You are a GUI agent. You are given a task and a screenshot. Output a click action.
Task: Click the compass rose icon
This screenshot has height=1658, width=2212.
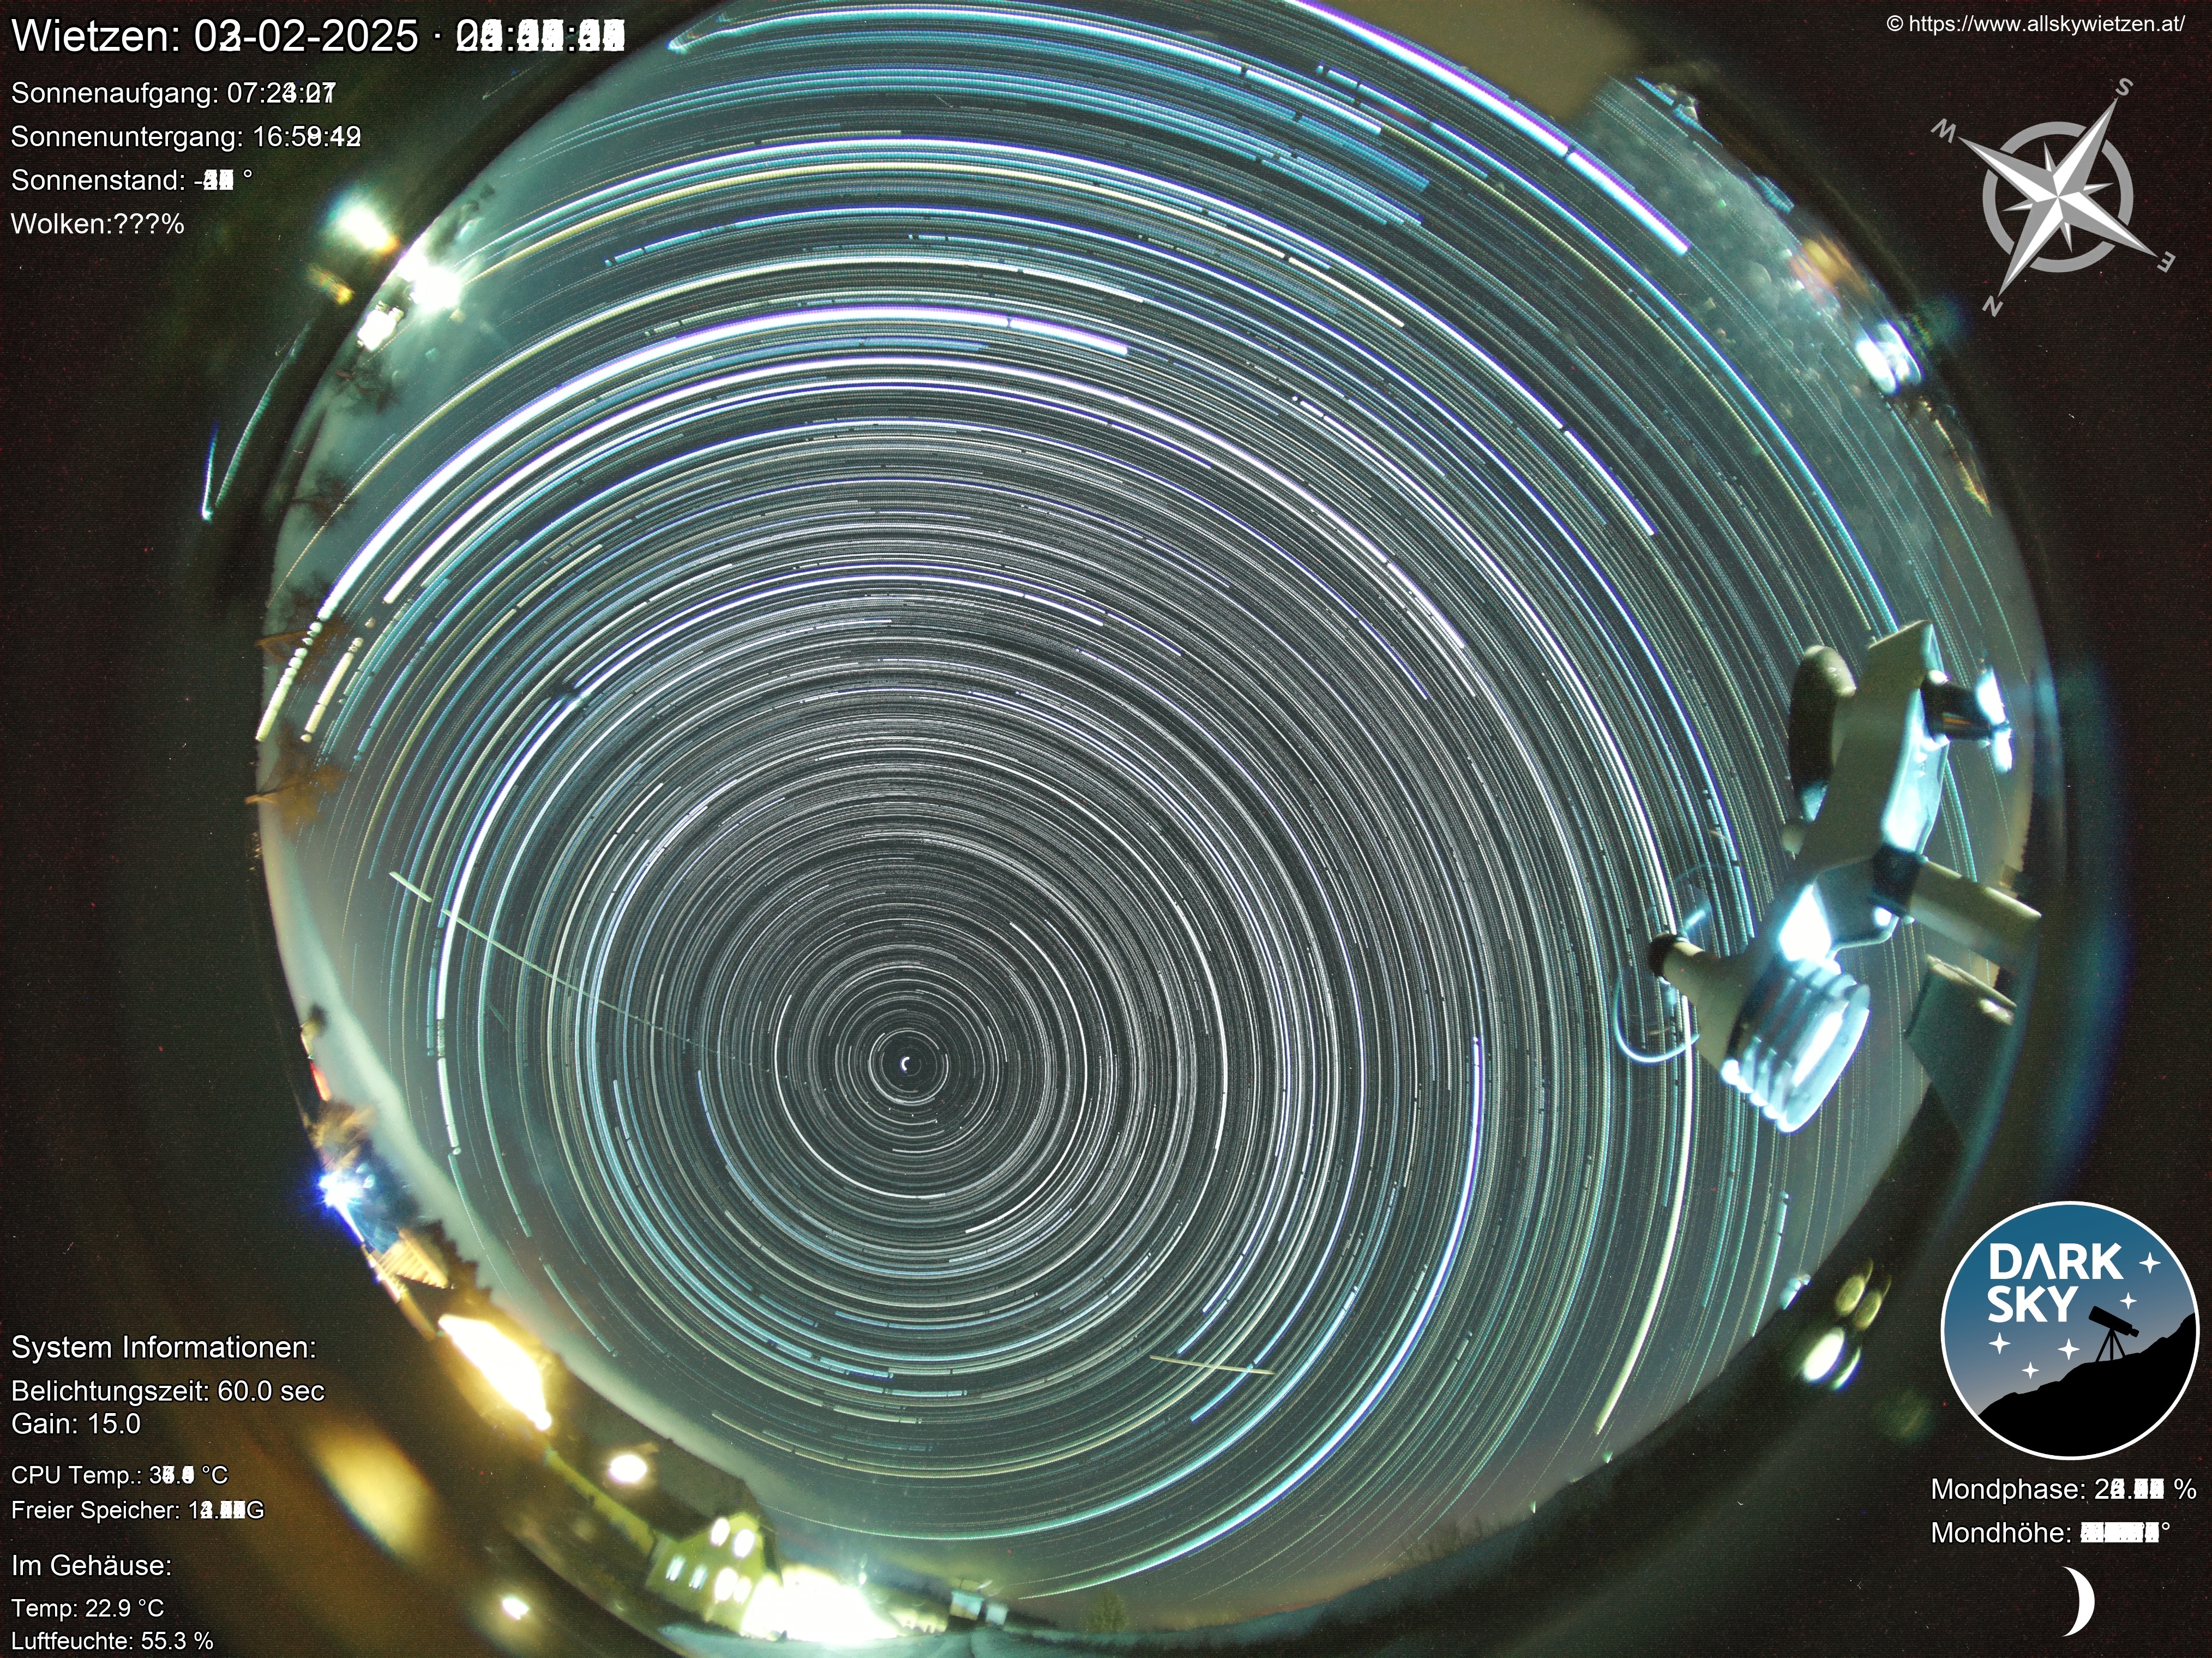coord(2057,197)
